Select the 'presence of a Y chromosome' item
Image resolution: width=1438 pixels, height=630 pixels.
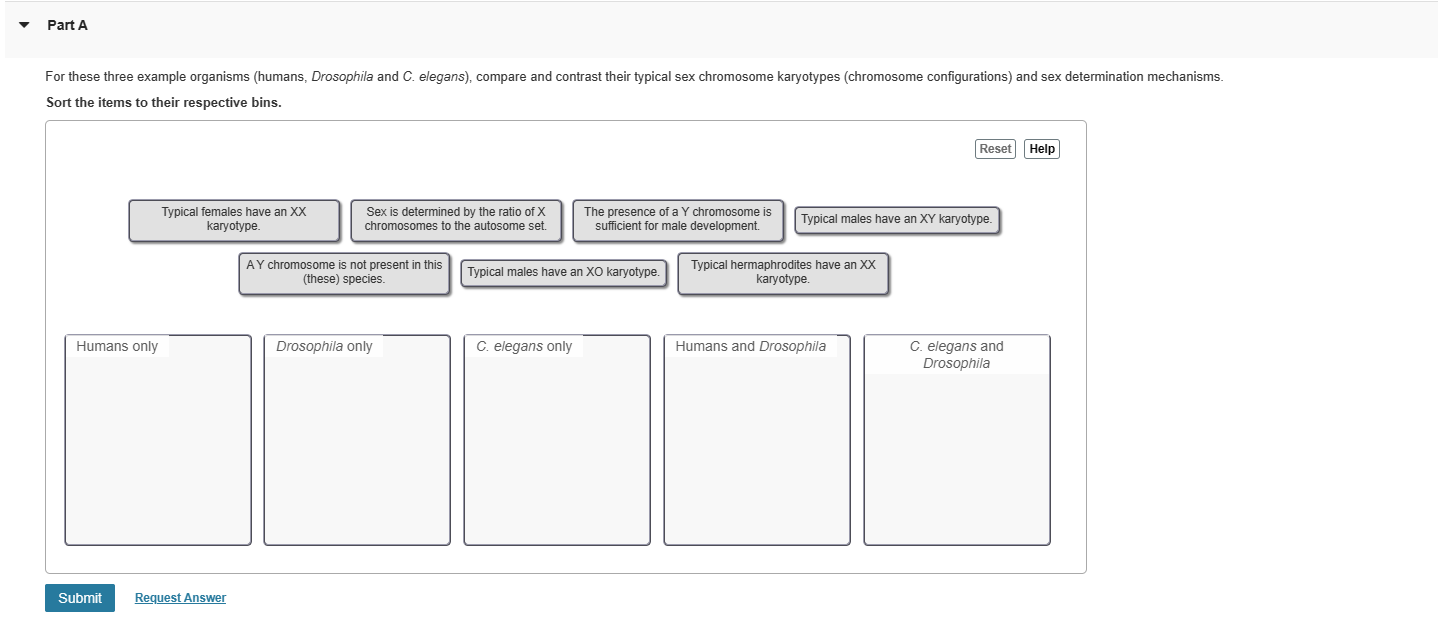point(677,219)
